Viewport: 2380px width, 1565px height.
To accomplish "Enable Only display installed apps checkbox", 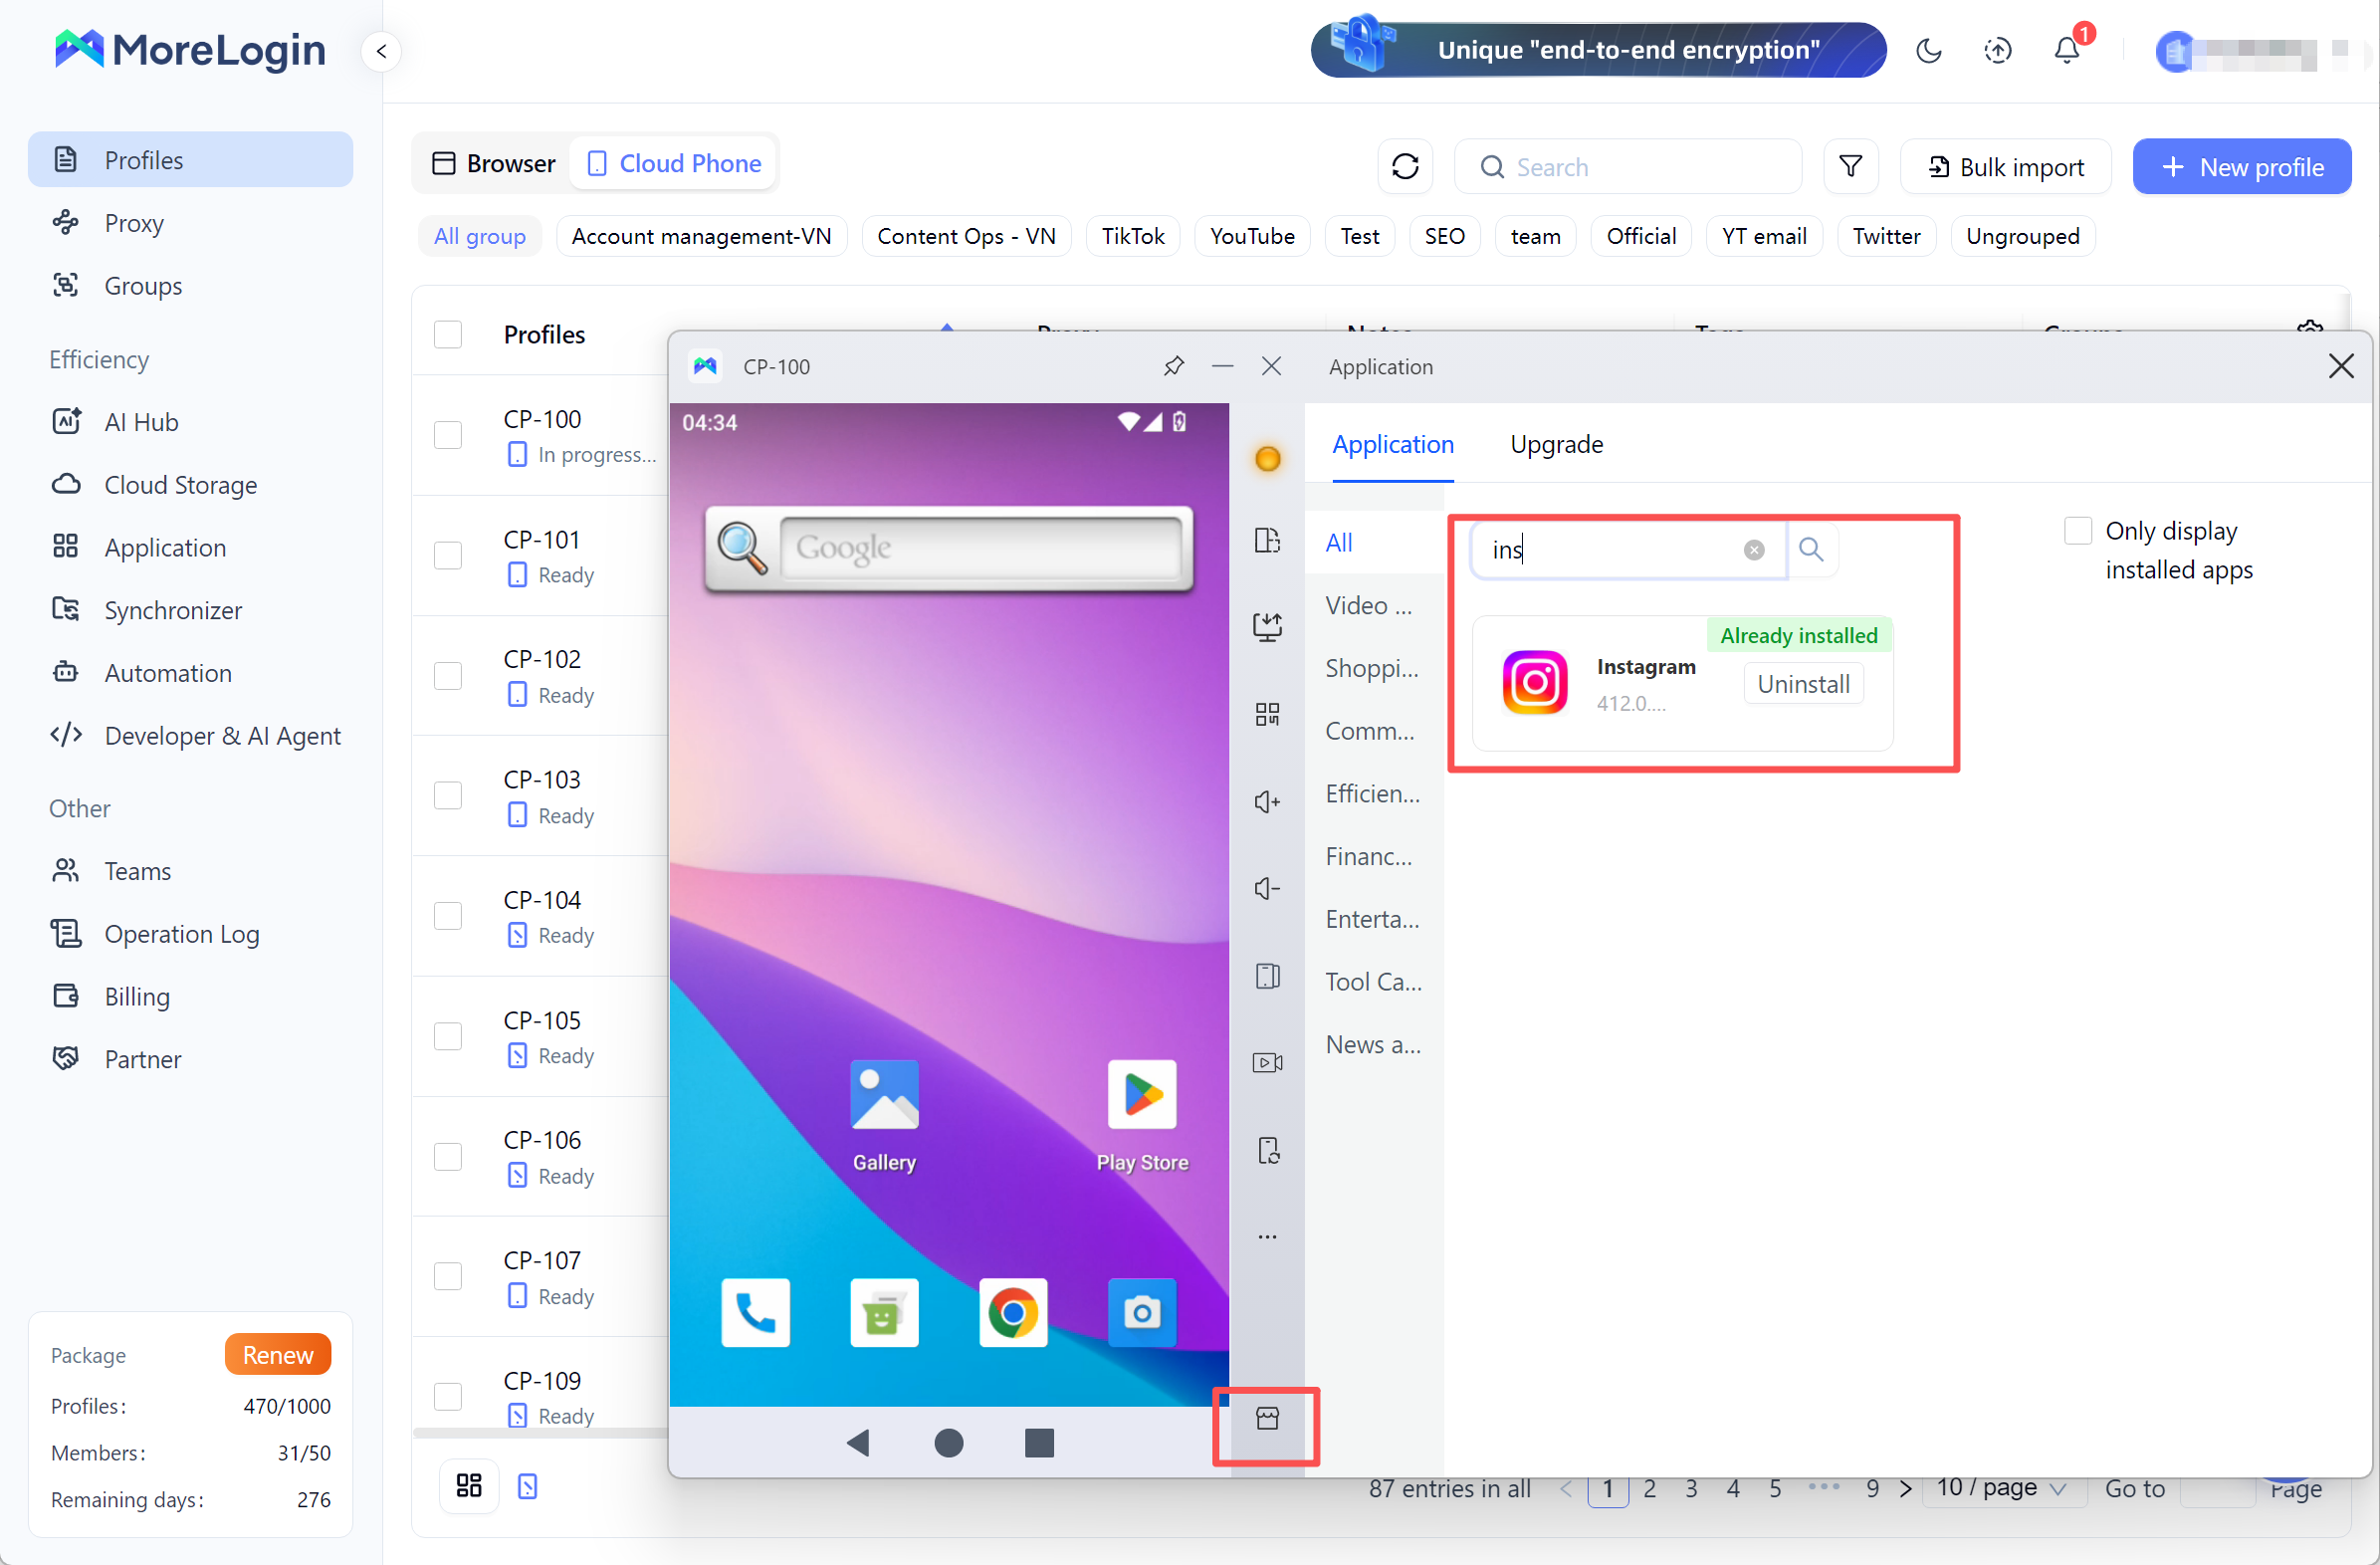I will point(2077,530).
